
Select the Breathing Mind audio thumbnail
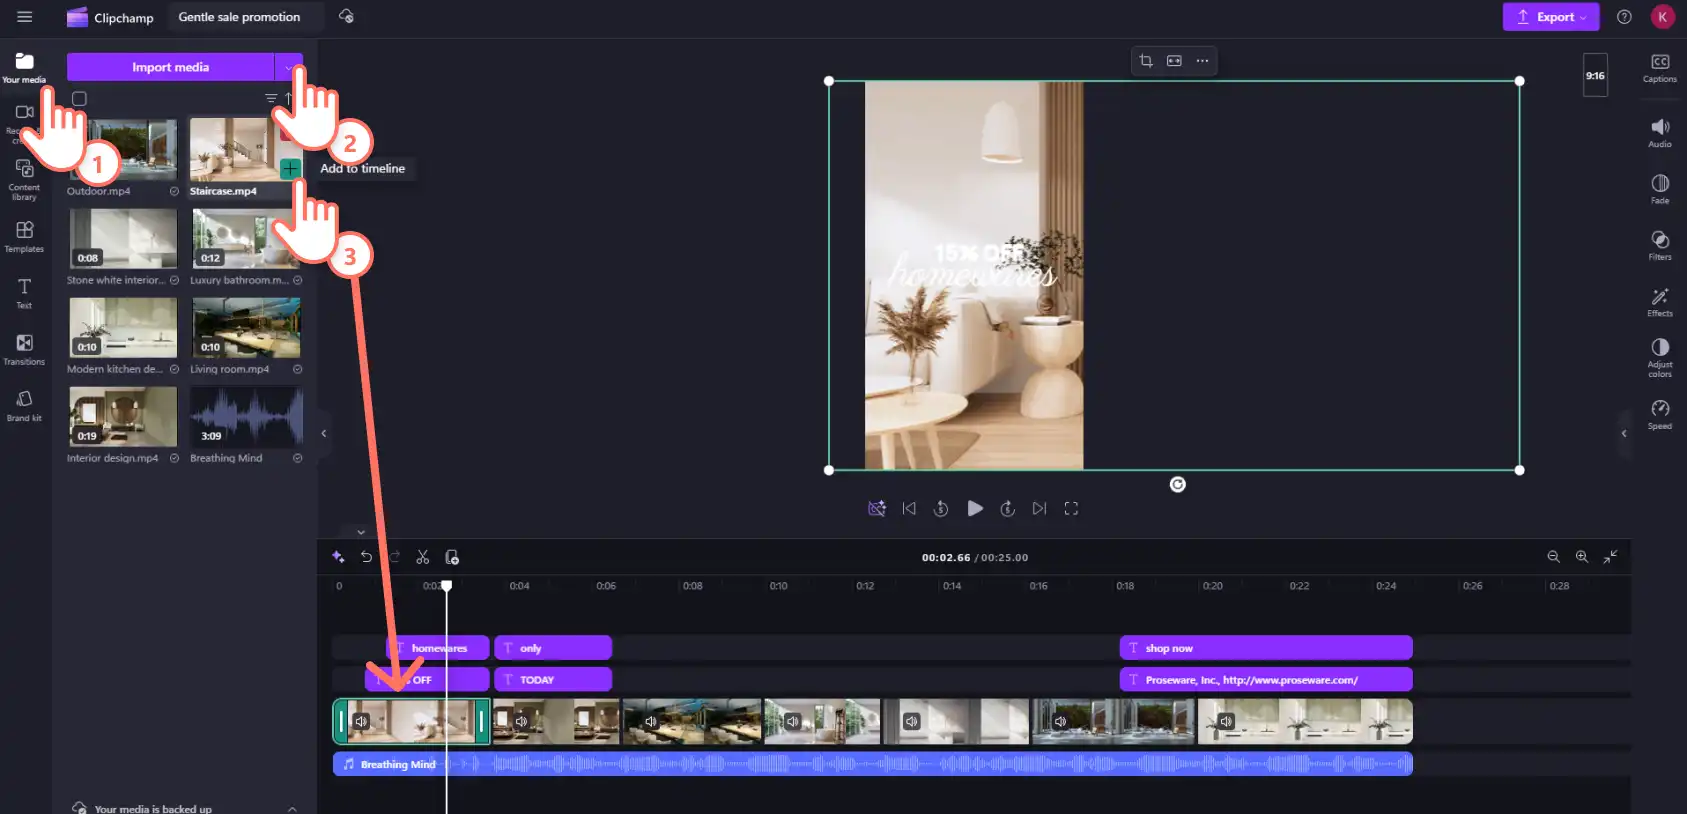tap(246, 416)
